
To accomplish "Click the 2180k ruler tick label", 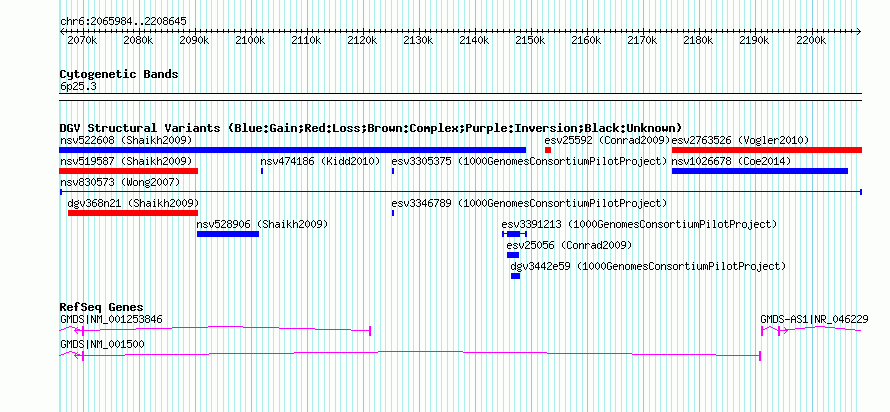I will coord(698,41).
